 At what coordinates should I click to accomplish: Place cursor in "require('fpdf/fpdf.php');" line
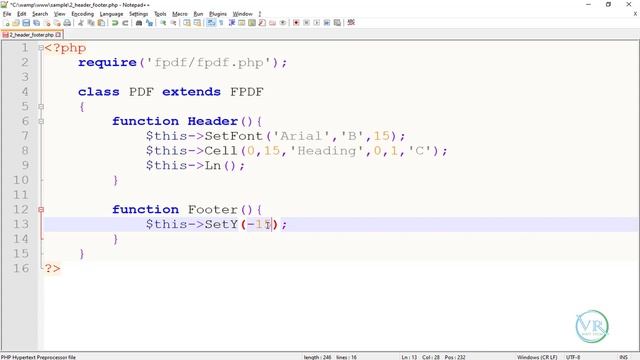coord(182,62)
